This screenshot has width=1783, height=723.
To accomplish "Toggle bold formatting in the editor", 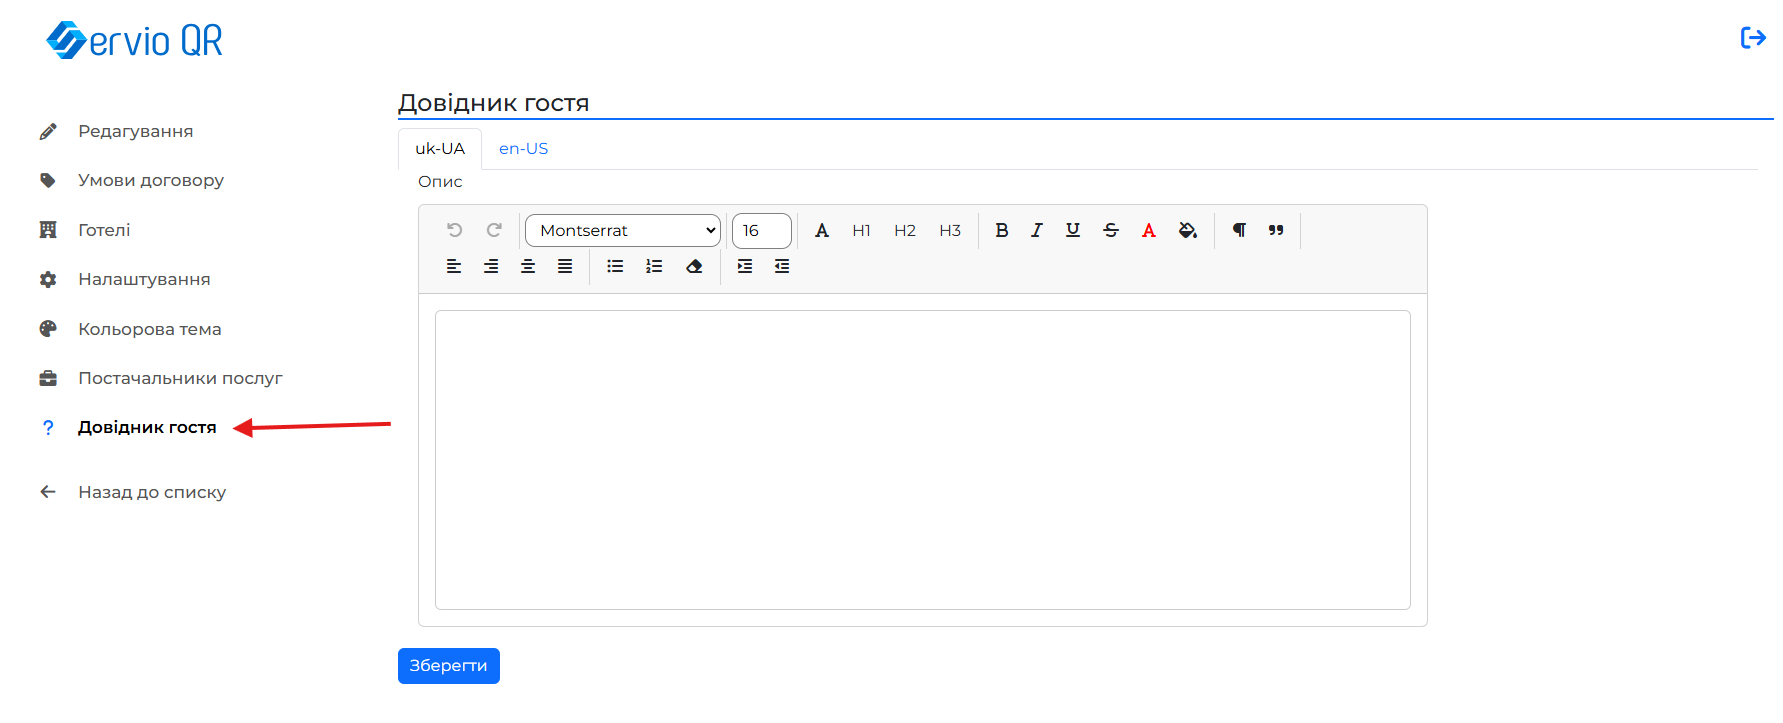I will [x=1001, y=230].
